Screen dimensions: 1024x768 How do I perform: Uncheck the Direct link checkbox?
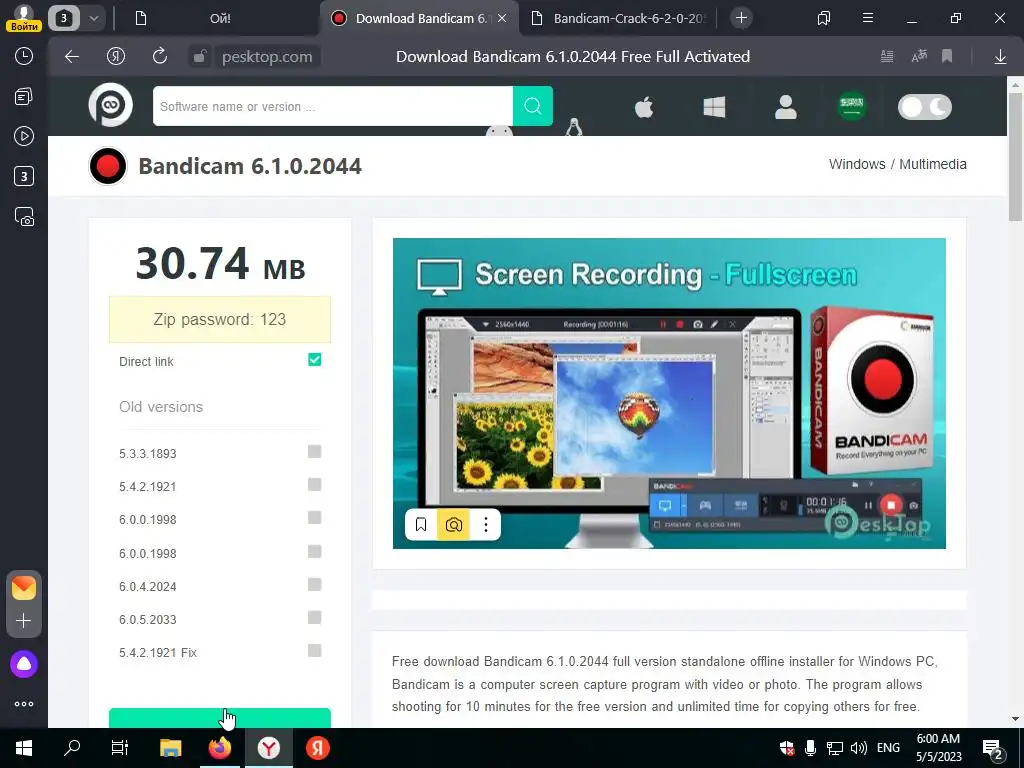pyautogui.click(x=315, y=360)
